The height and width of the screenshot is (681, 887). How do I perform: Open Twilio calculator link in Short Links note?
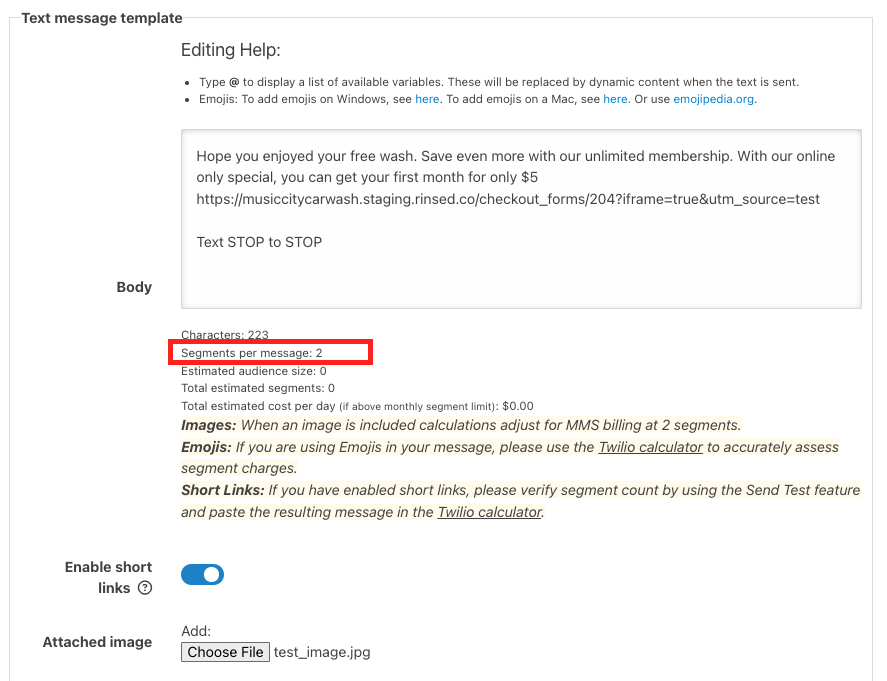tap(489, 512)
